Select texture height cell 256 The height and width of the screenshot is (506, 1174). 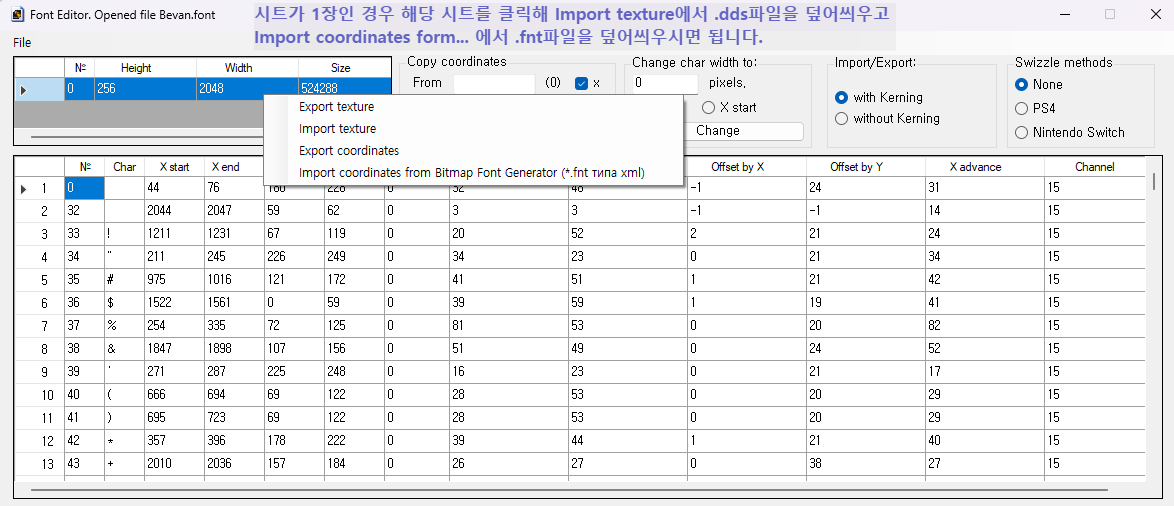[145, 90]
